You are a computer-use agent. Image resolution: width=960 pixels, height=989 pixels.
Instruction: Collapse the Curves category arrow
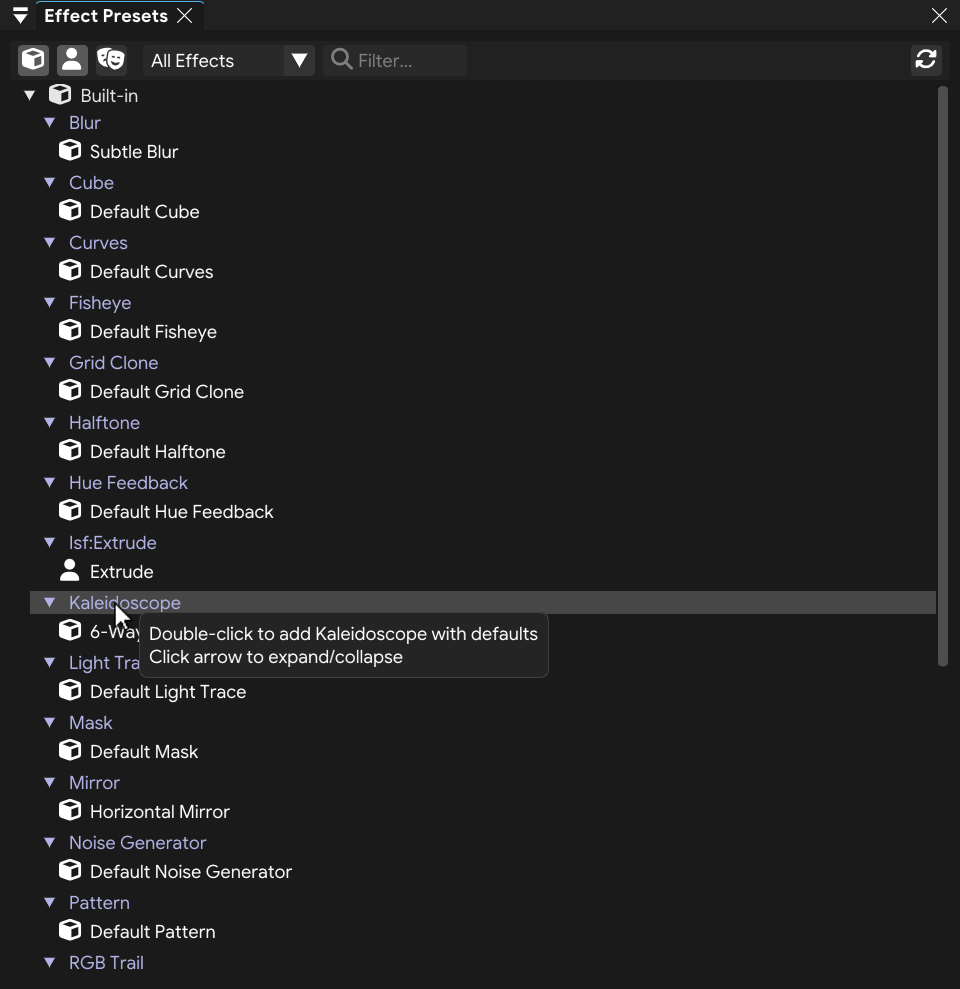pos(50,242)
